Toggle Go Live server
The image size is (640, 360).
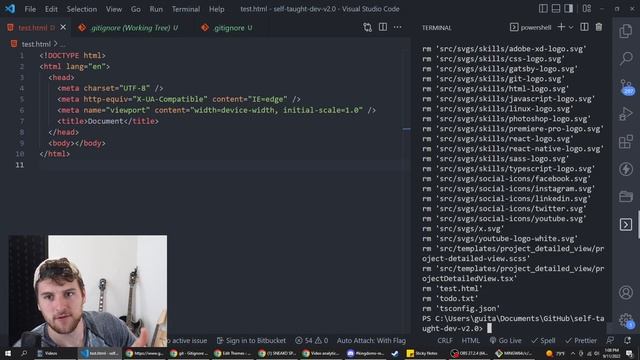click(505, 340)
